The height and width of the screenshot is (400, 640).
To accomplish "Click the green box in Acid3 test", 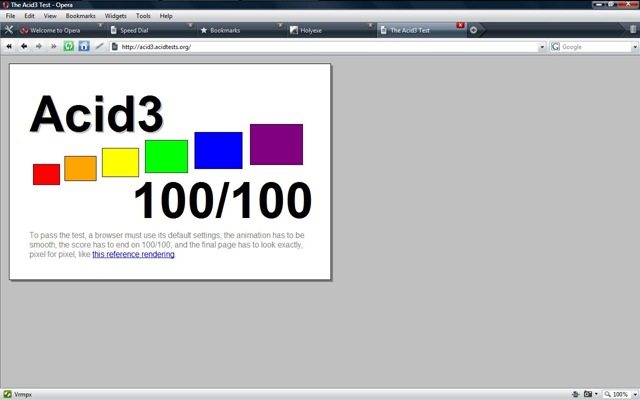I will 167,156.
